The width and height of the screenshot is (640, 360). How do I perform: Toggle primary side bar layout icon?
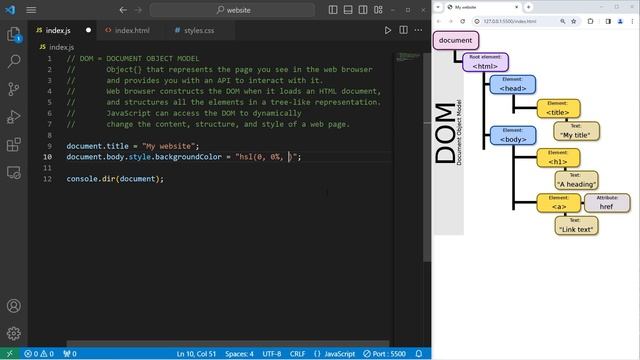tap(333, 10)
